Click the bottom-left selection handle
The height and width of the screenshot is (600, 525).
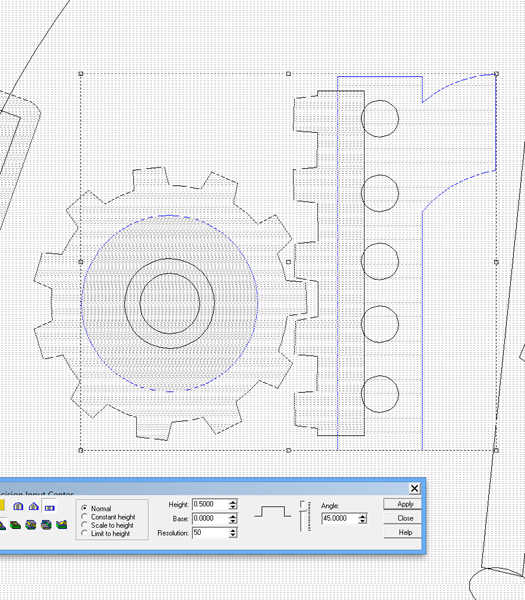pyautogui.click(x=81, y=450)
